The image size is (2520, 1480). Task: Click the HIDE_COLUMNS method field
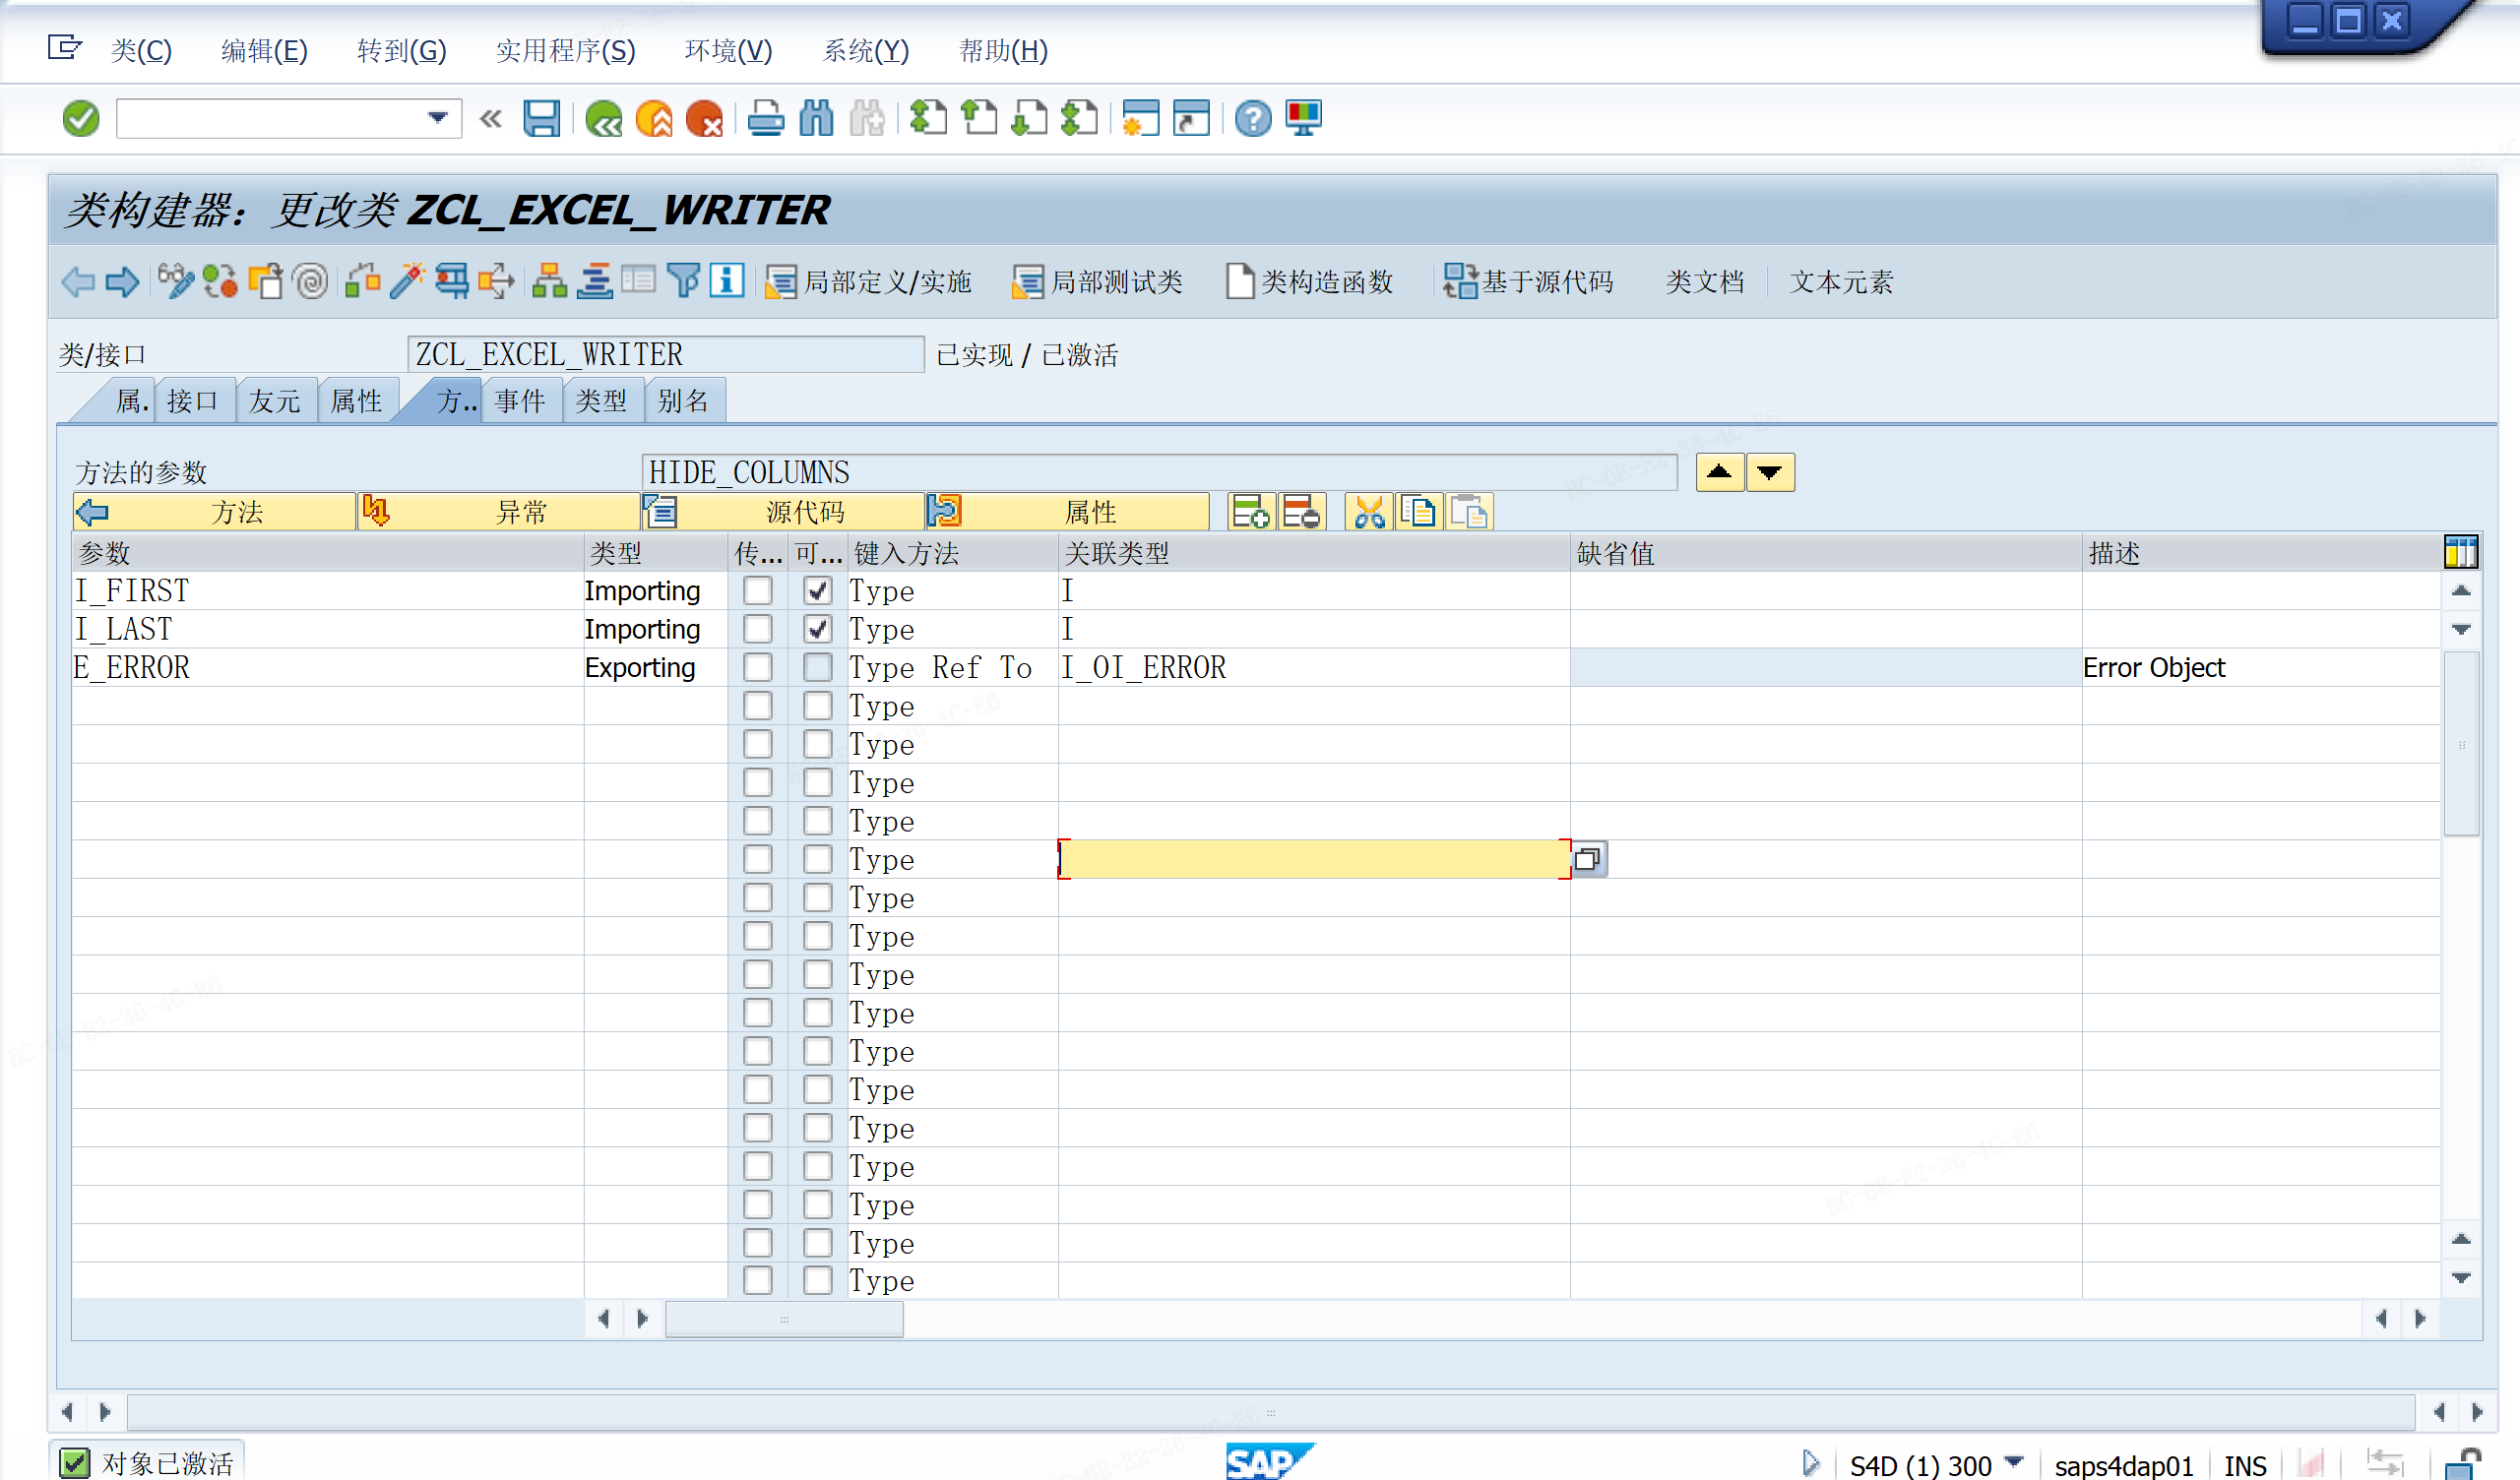coord(1159,472)
